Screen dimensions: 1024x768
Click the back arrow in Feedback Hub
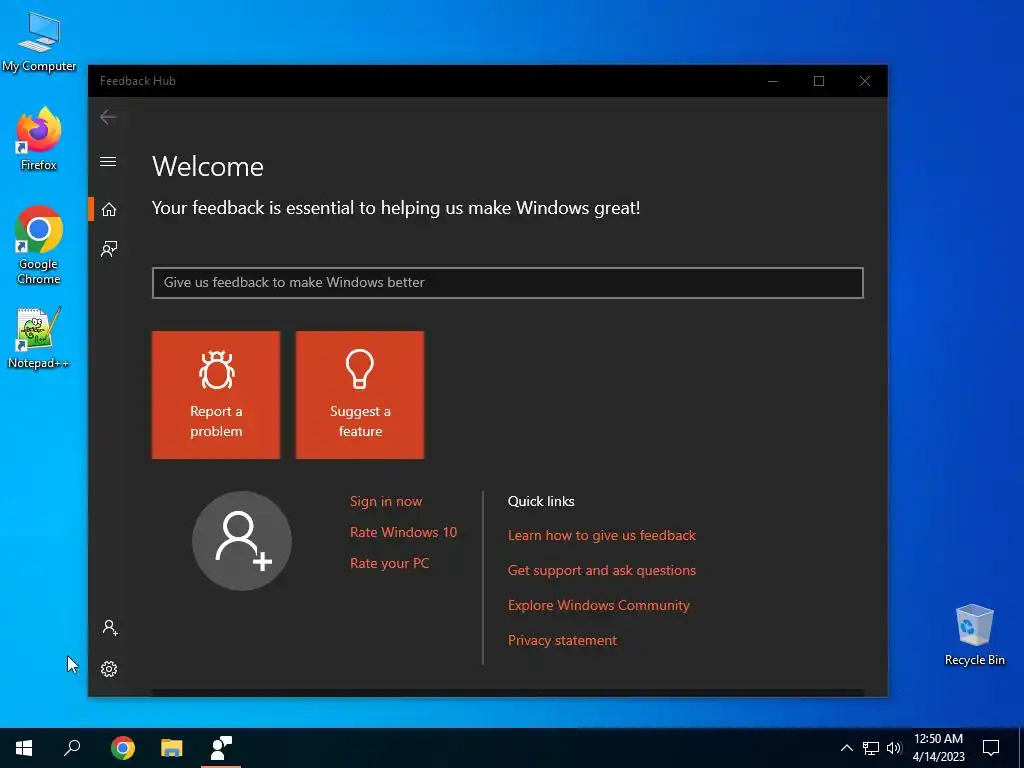[108, 117]
